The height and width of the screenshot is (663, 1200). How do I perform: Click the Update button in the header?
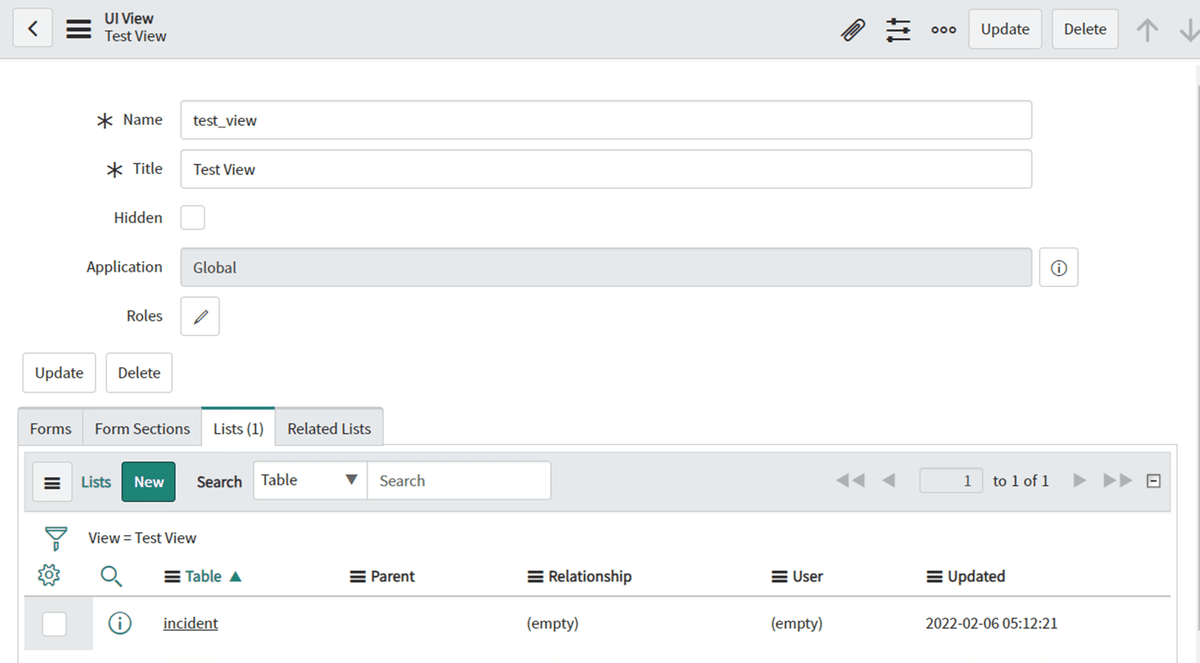point(1004,29)
